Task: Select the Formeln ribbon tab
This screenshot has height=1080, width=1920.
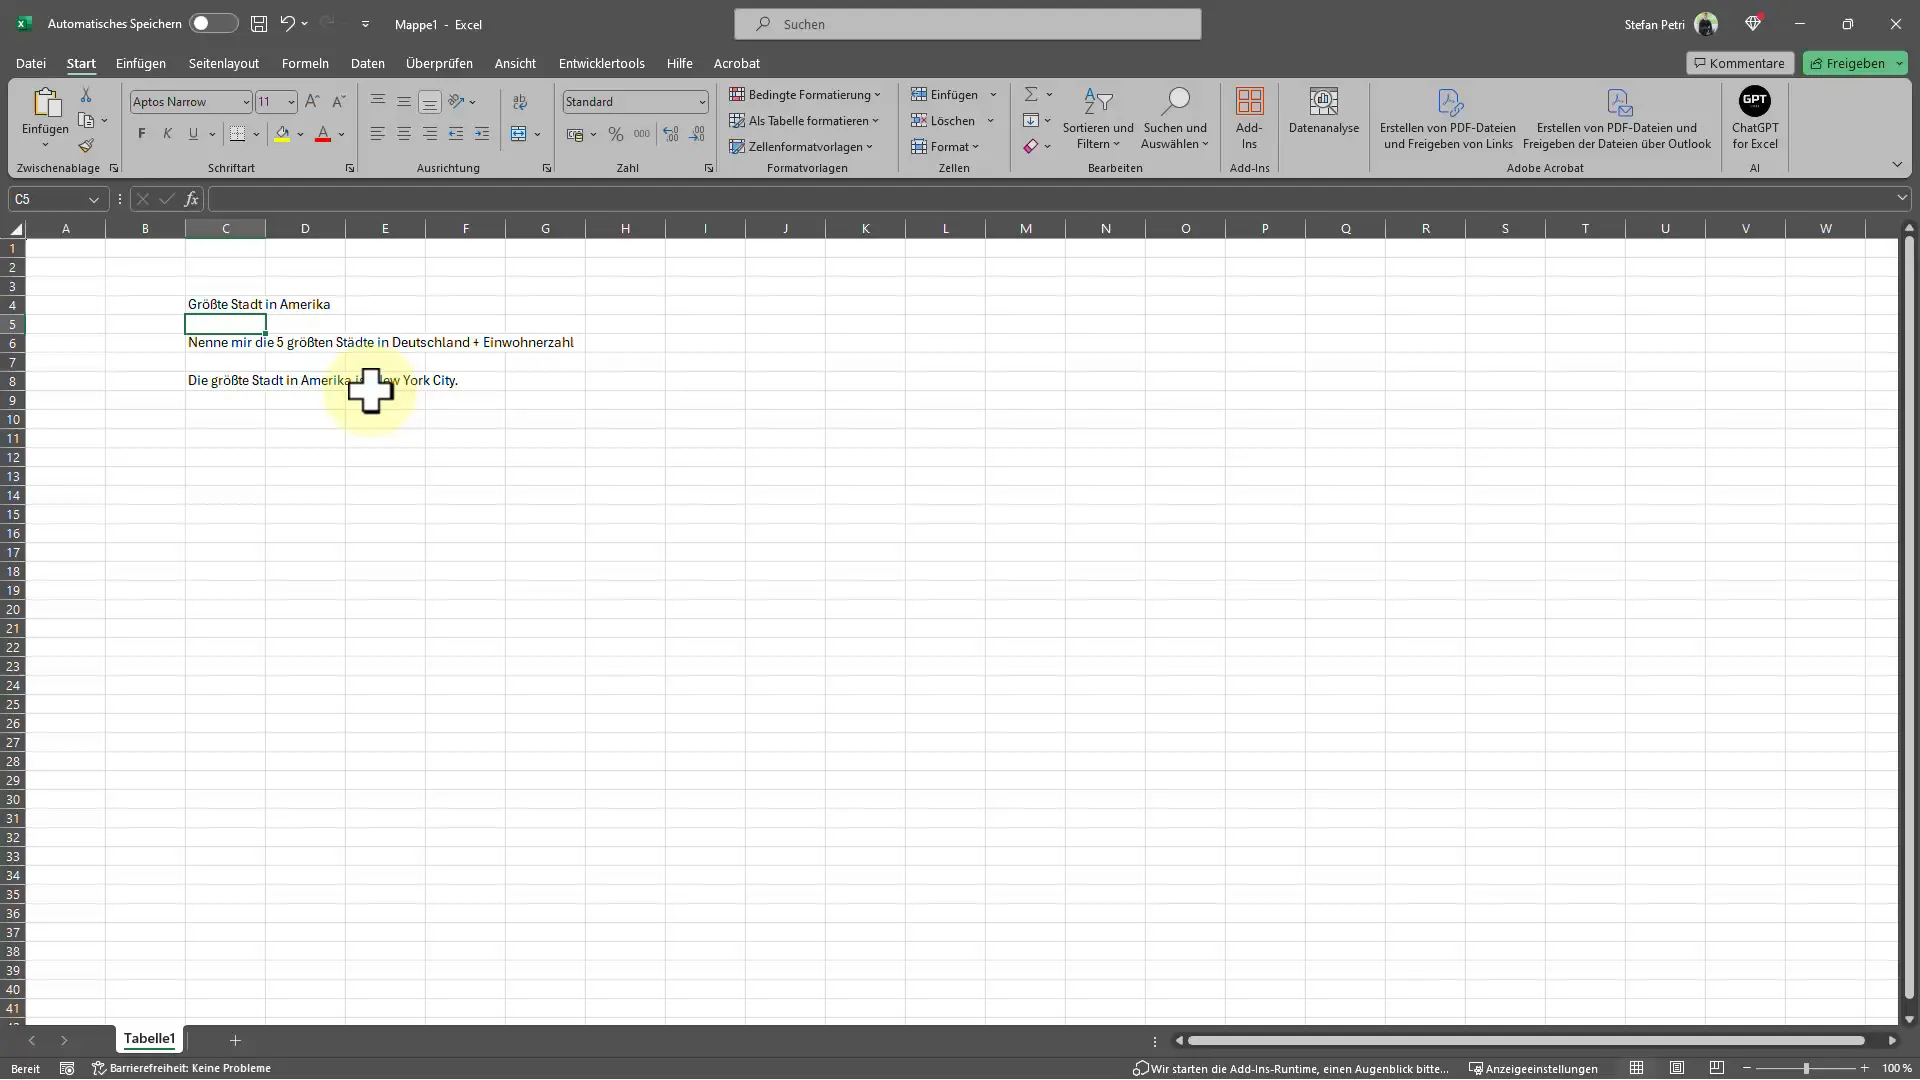Action: [x=305, y=63]
